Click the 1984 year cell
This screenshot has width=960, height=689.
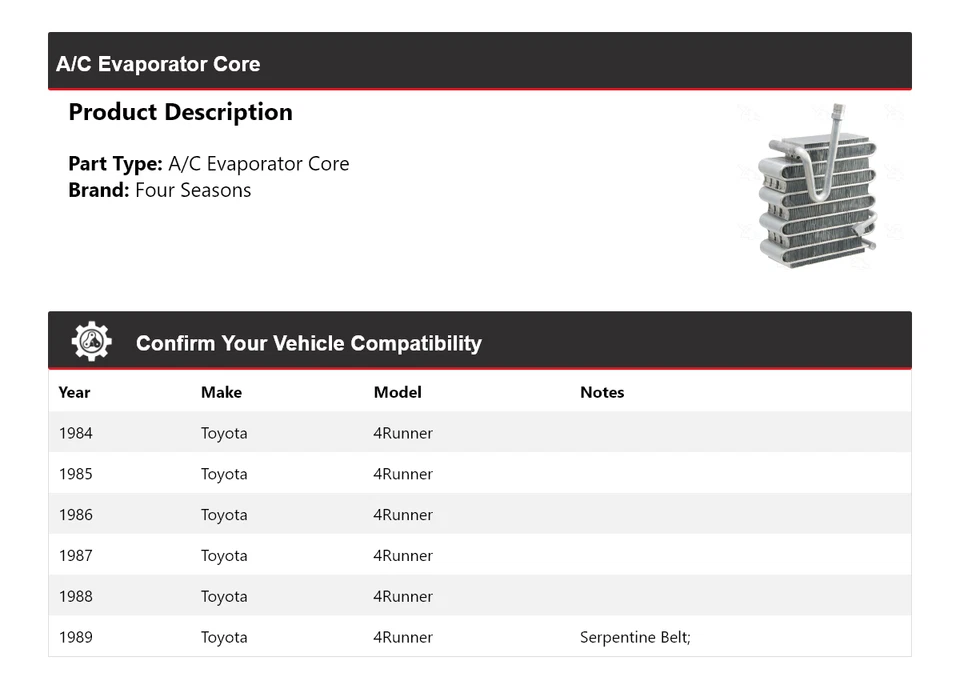pyautogui.click(x=76, y=433)
